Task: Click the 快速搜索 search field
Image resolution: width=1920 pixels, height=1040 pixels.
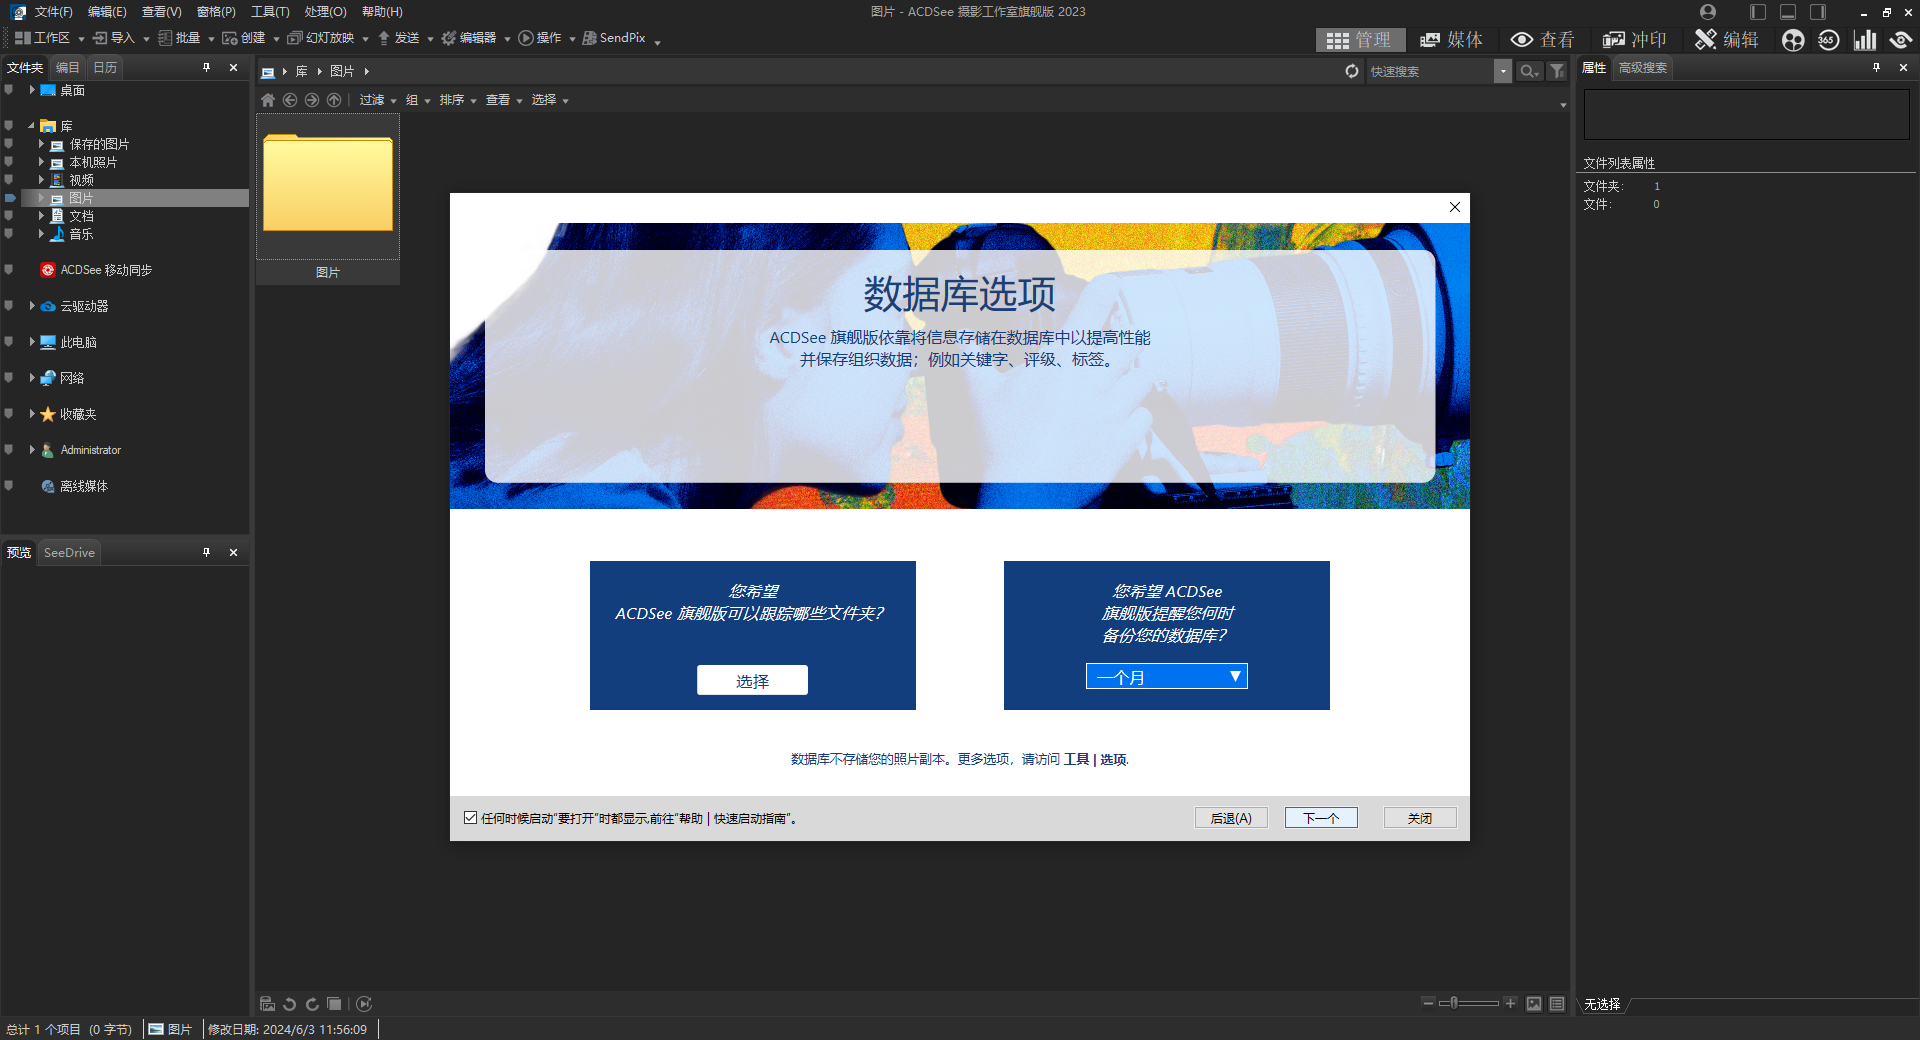Action: pos(1430,71)
